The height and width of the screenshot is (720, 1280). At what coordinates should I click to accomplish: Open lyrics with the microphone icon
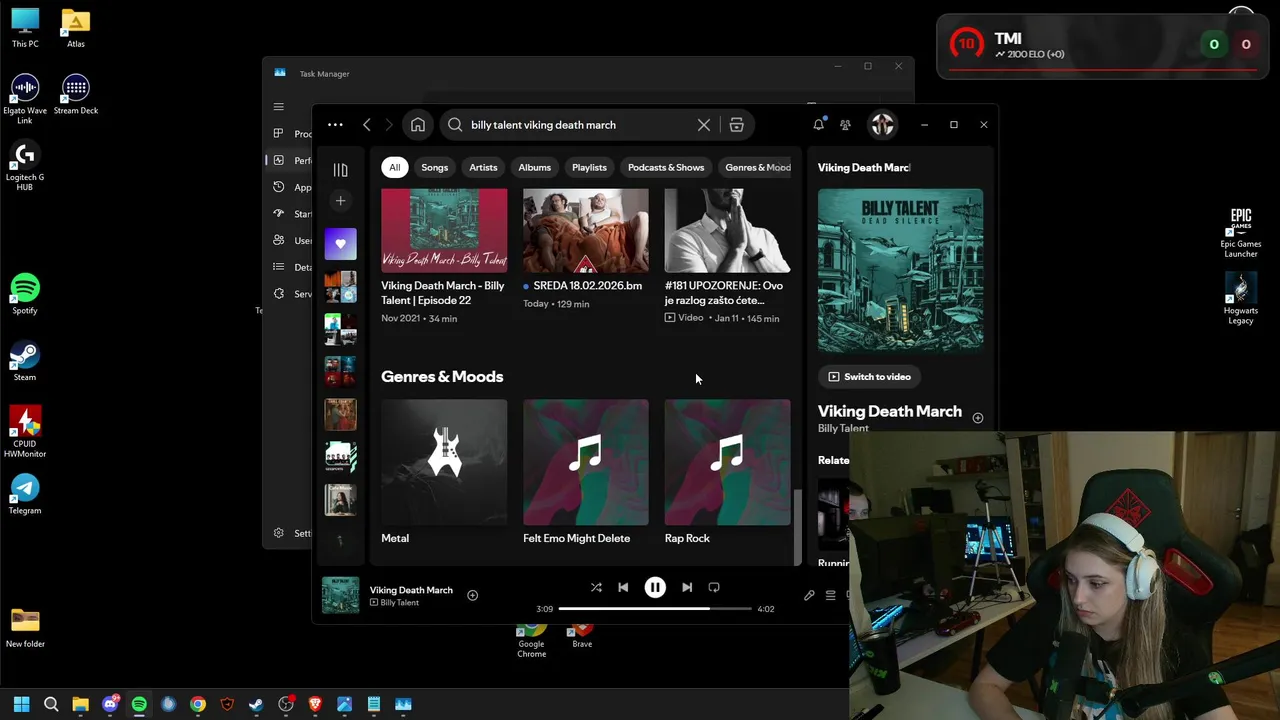coord(809,596)
